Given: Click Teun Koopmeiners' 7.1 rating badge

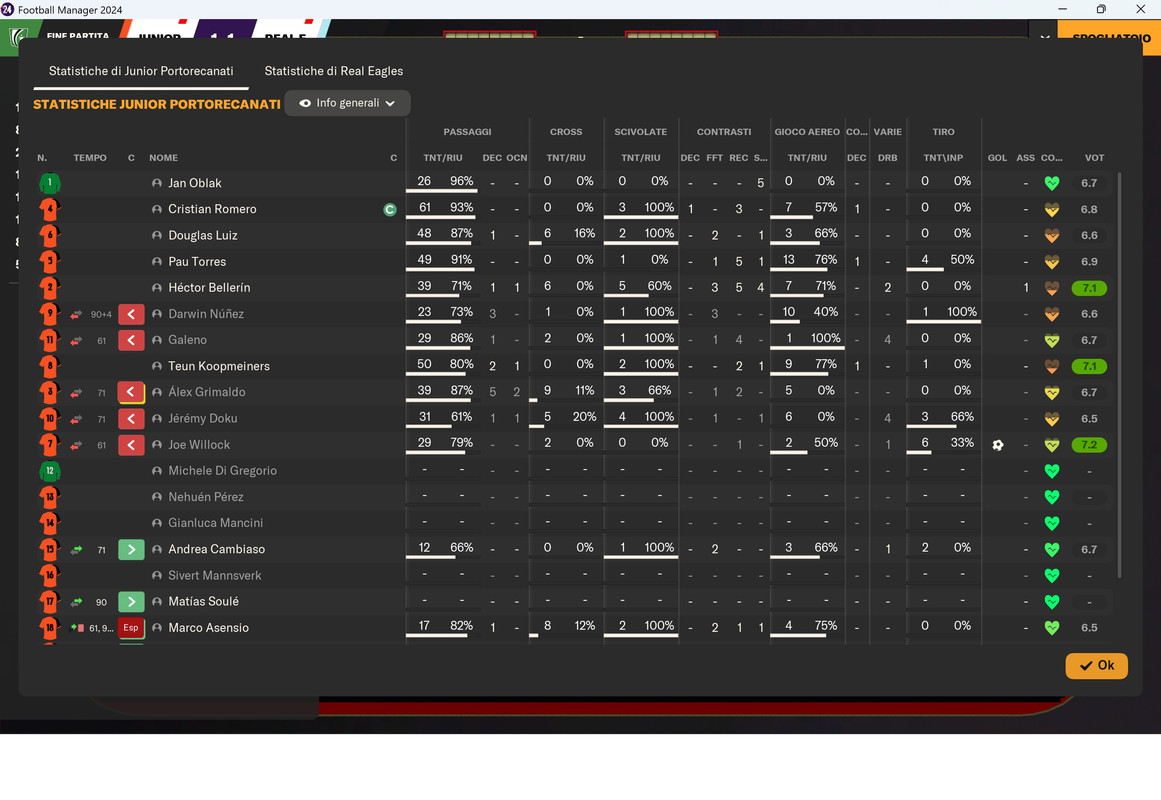Looking at the screenshot, I should click(1089, 367).
